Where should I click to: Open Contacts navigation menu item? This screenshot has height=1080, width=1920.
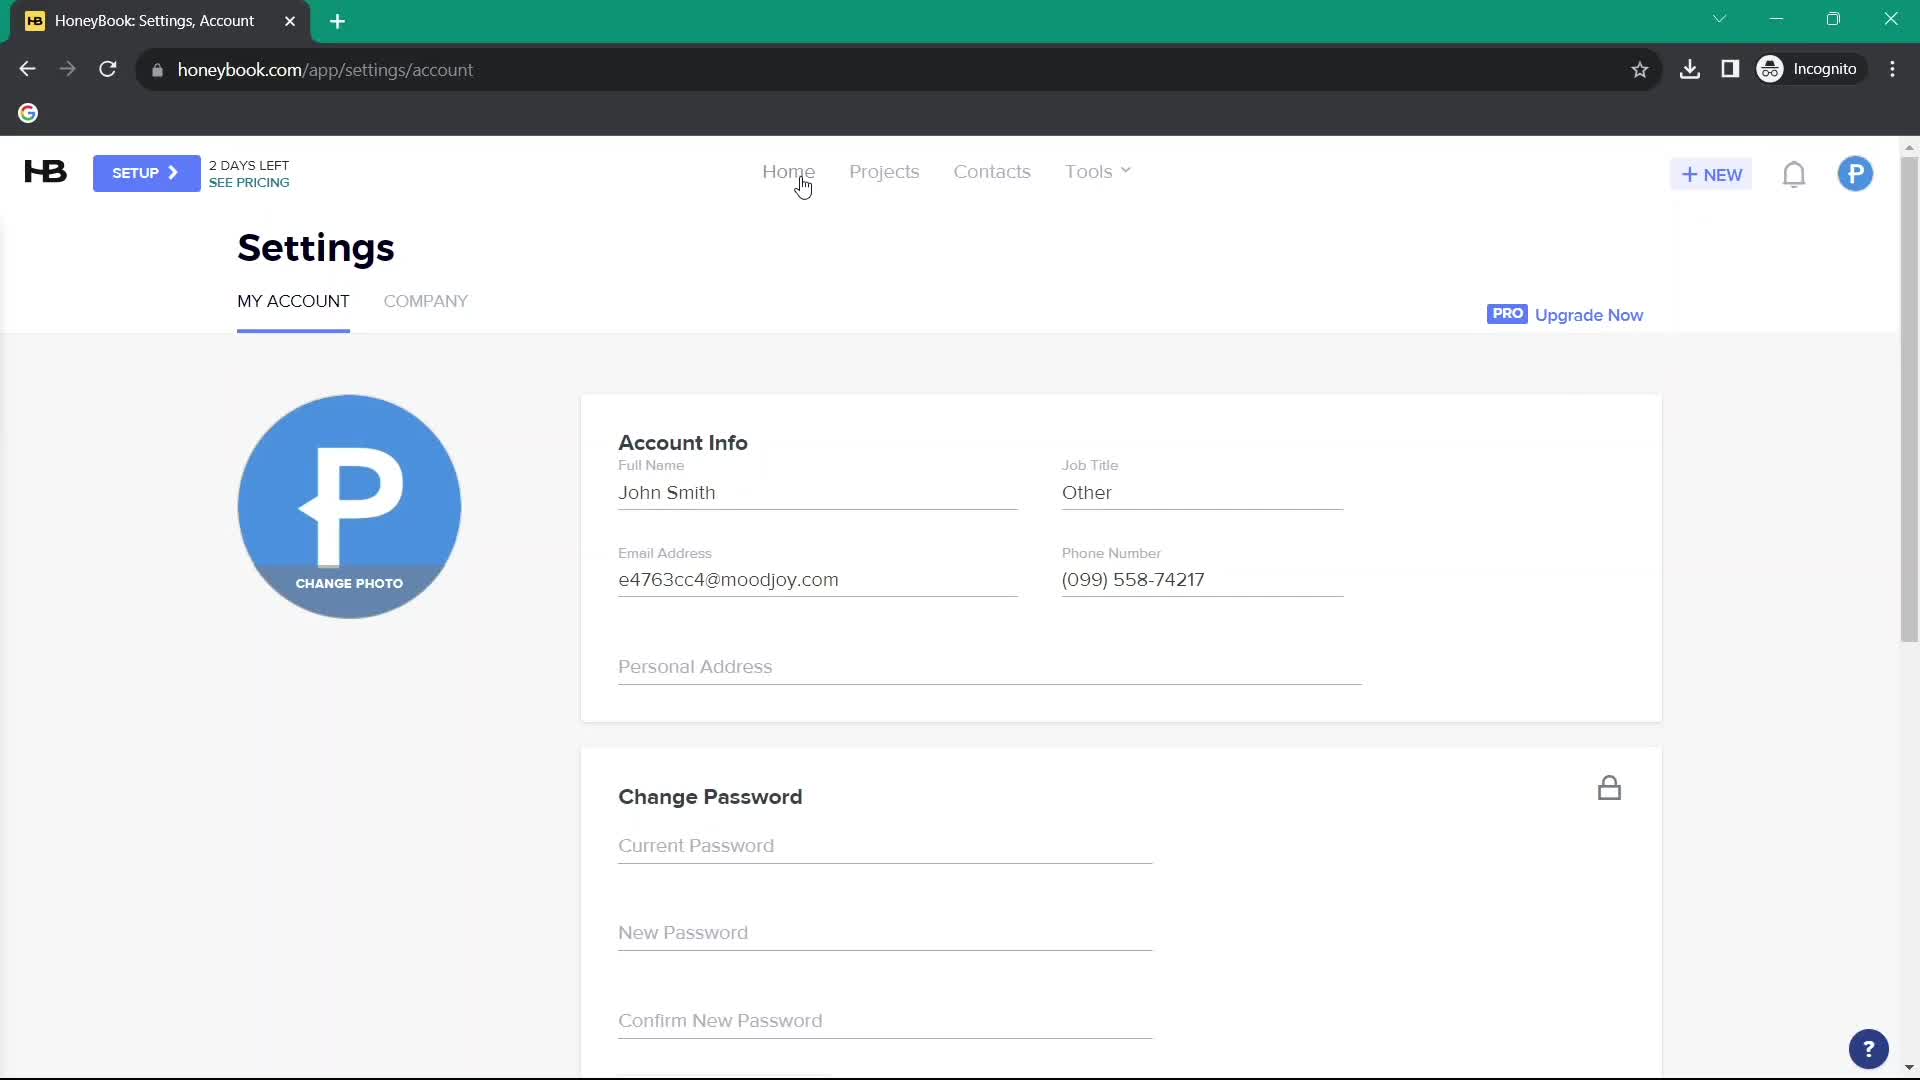coord(992,171)
